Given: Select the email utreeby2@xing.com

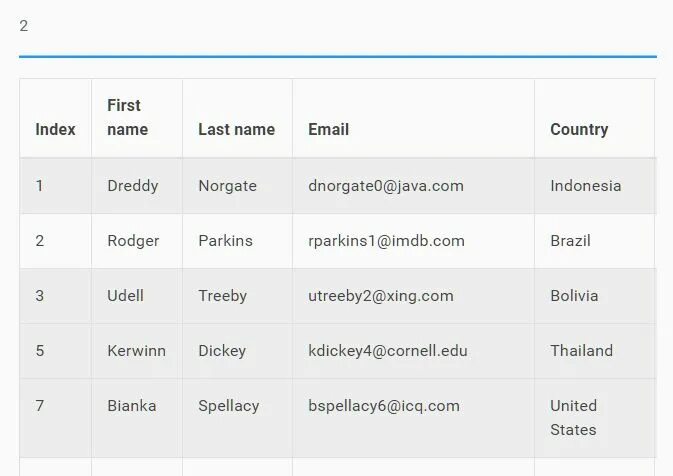Looking at the screenshot, I should tap(381, 296).
